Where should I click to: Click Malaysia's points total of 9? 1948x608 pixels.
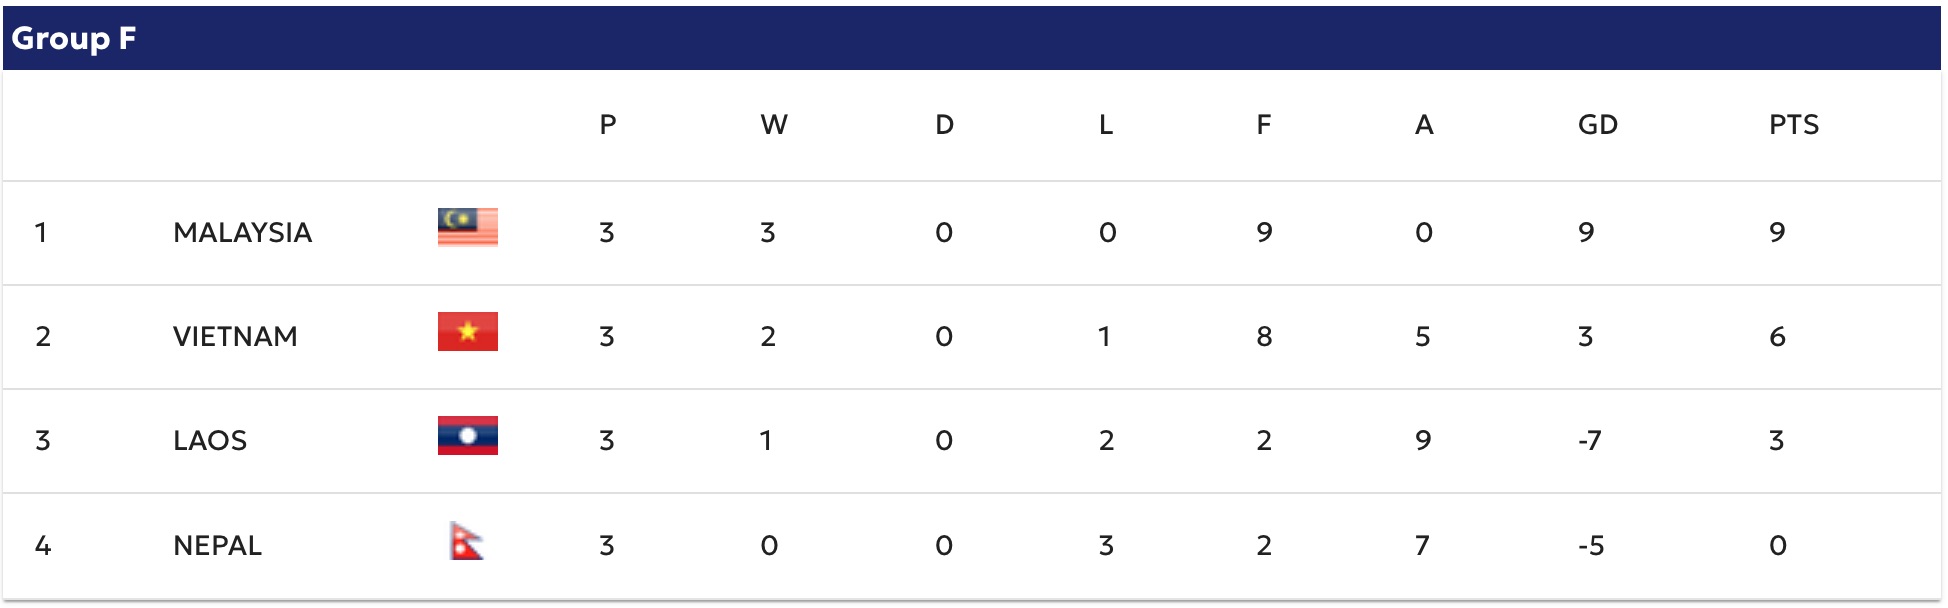tap(1777, 233)
